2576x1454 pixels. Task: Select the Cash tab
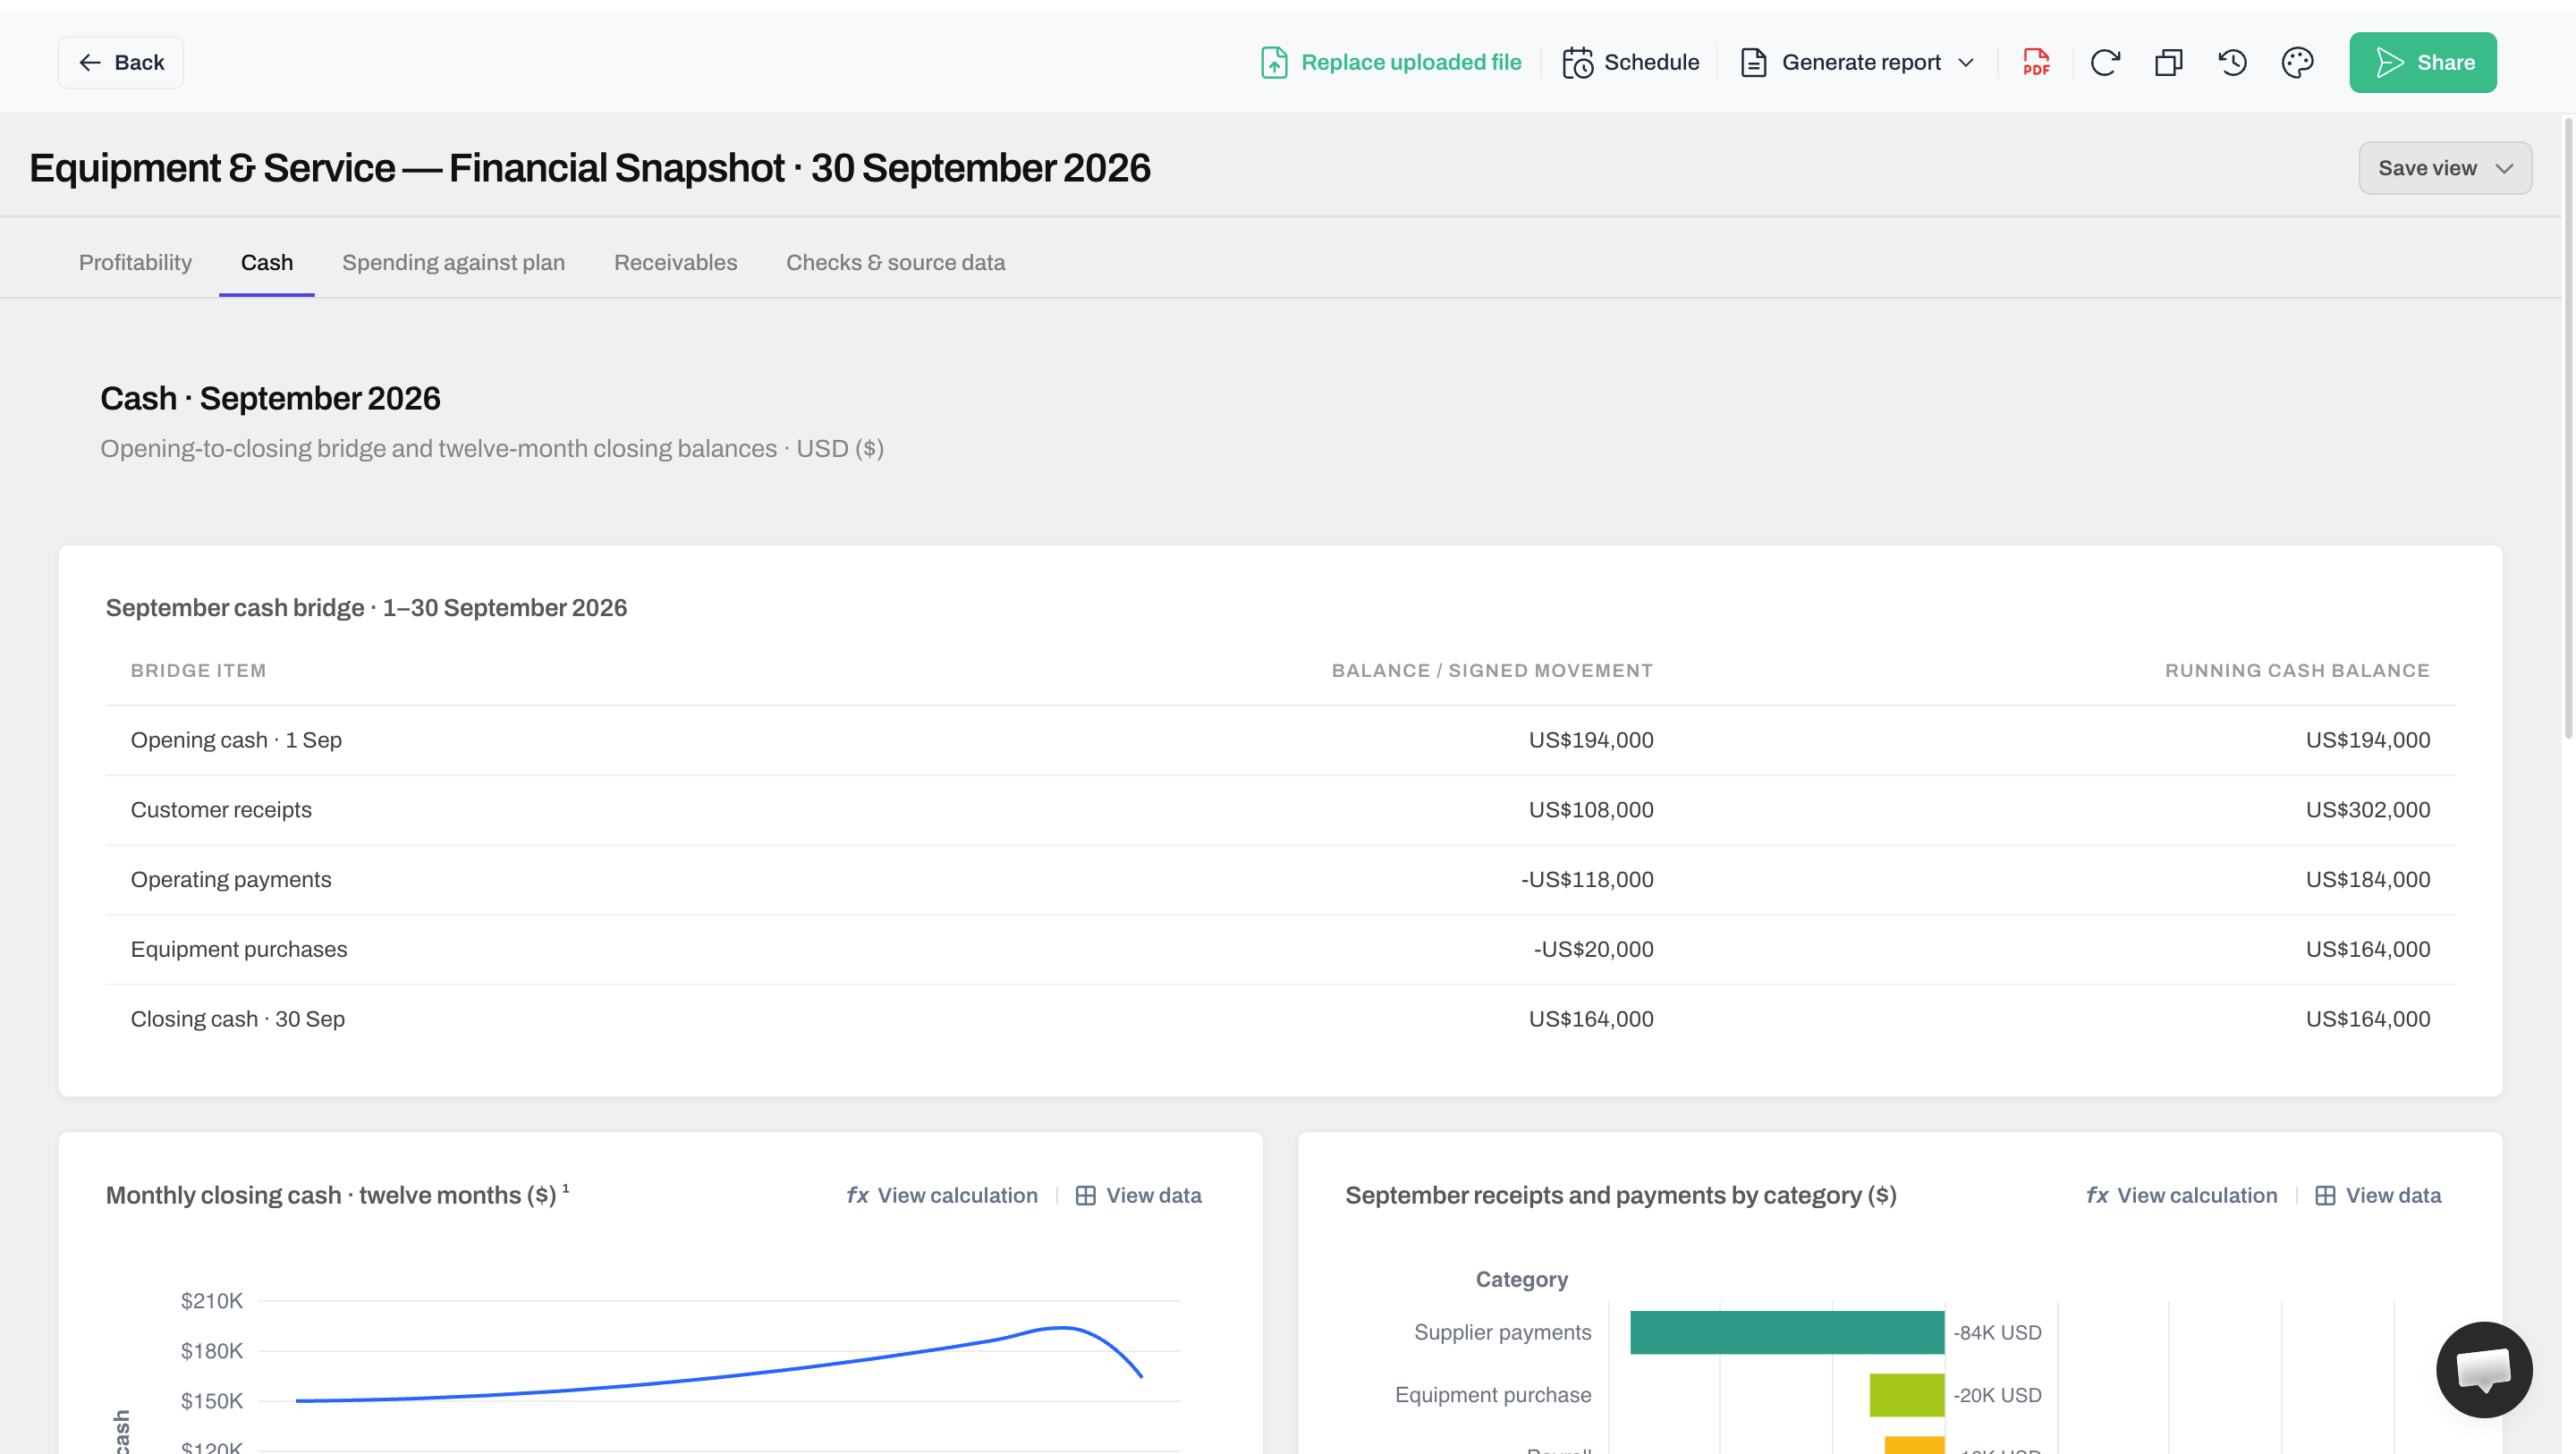[267, 262]
